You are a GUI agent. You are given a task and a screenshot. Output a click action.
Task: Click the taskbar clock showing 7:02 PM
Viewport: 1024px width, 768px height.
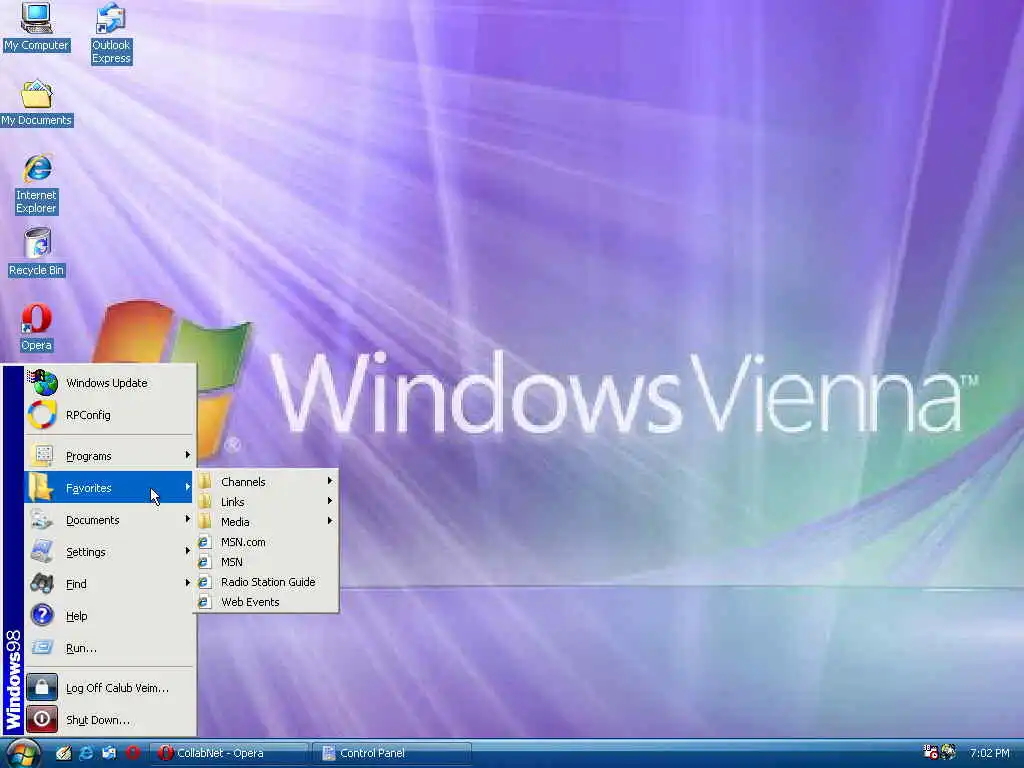coord(989,753)
